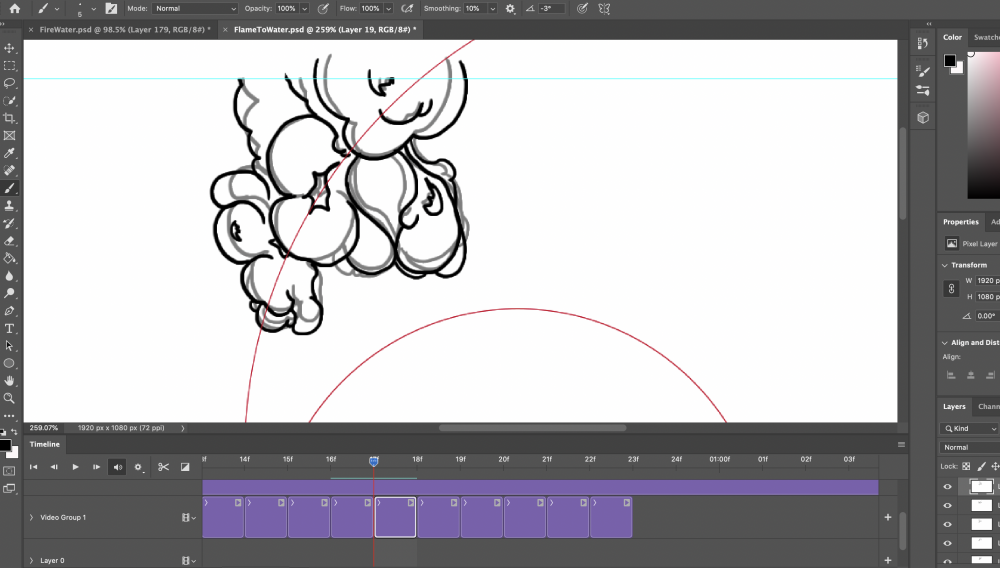
Task: Select the Clone Stamp tool
Action: 10,205
